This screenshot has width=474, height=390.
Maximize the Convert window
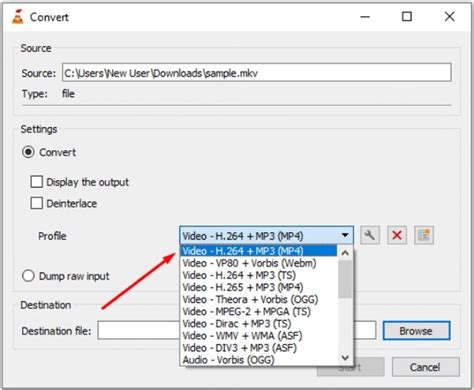(407, 17)
